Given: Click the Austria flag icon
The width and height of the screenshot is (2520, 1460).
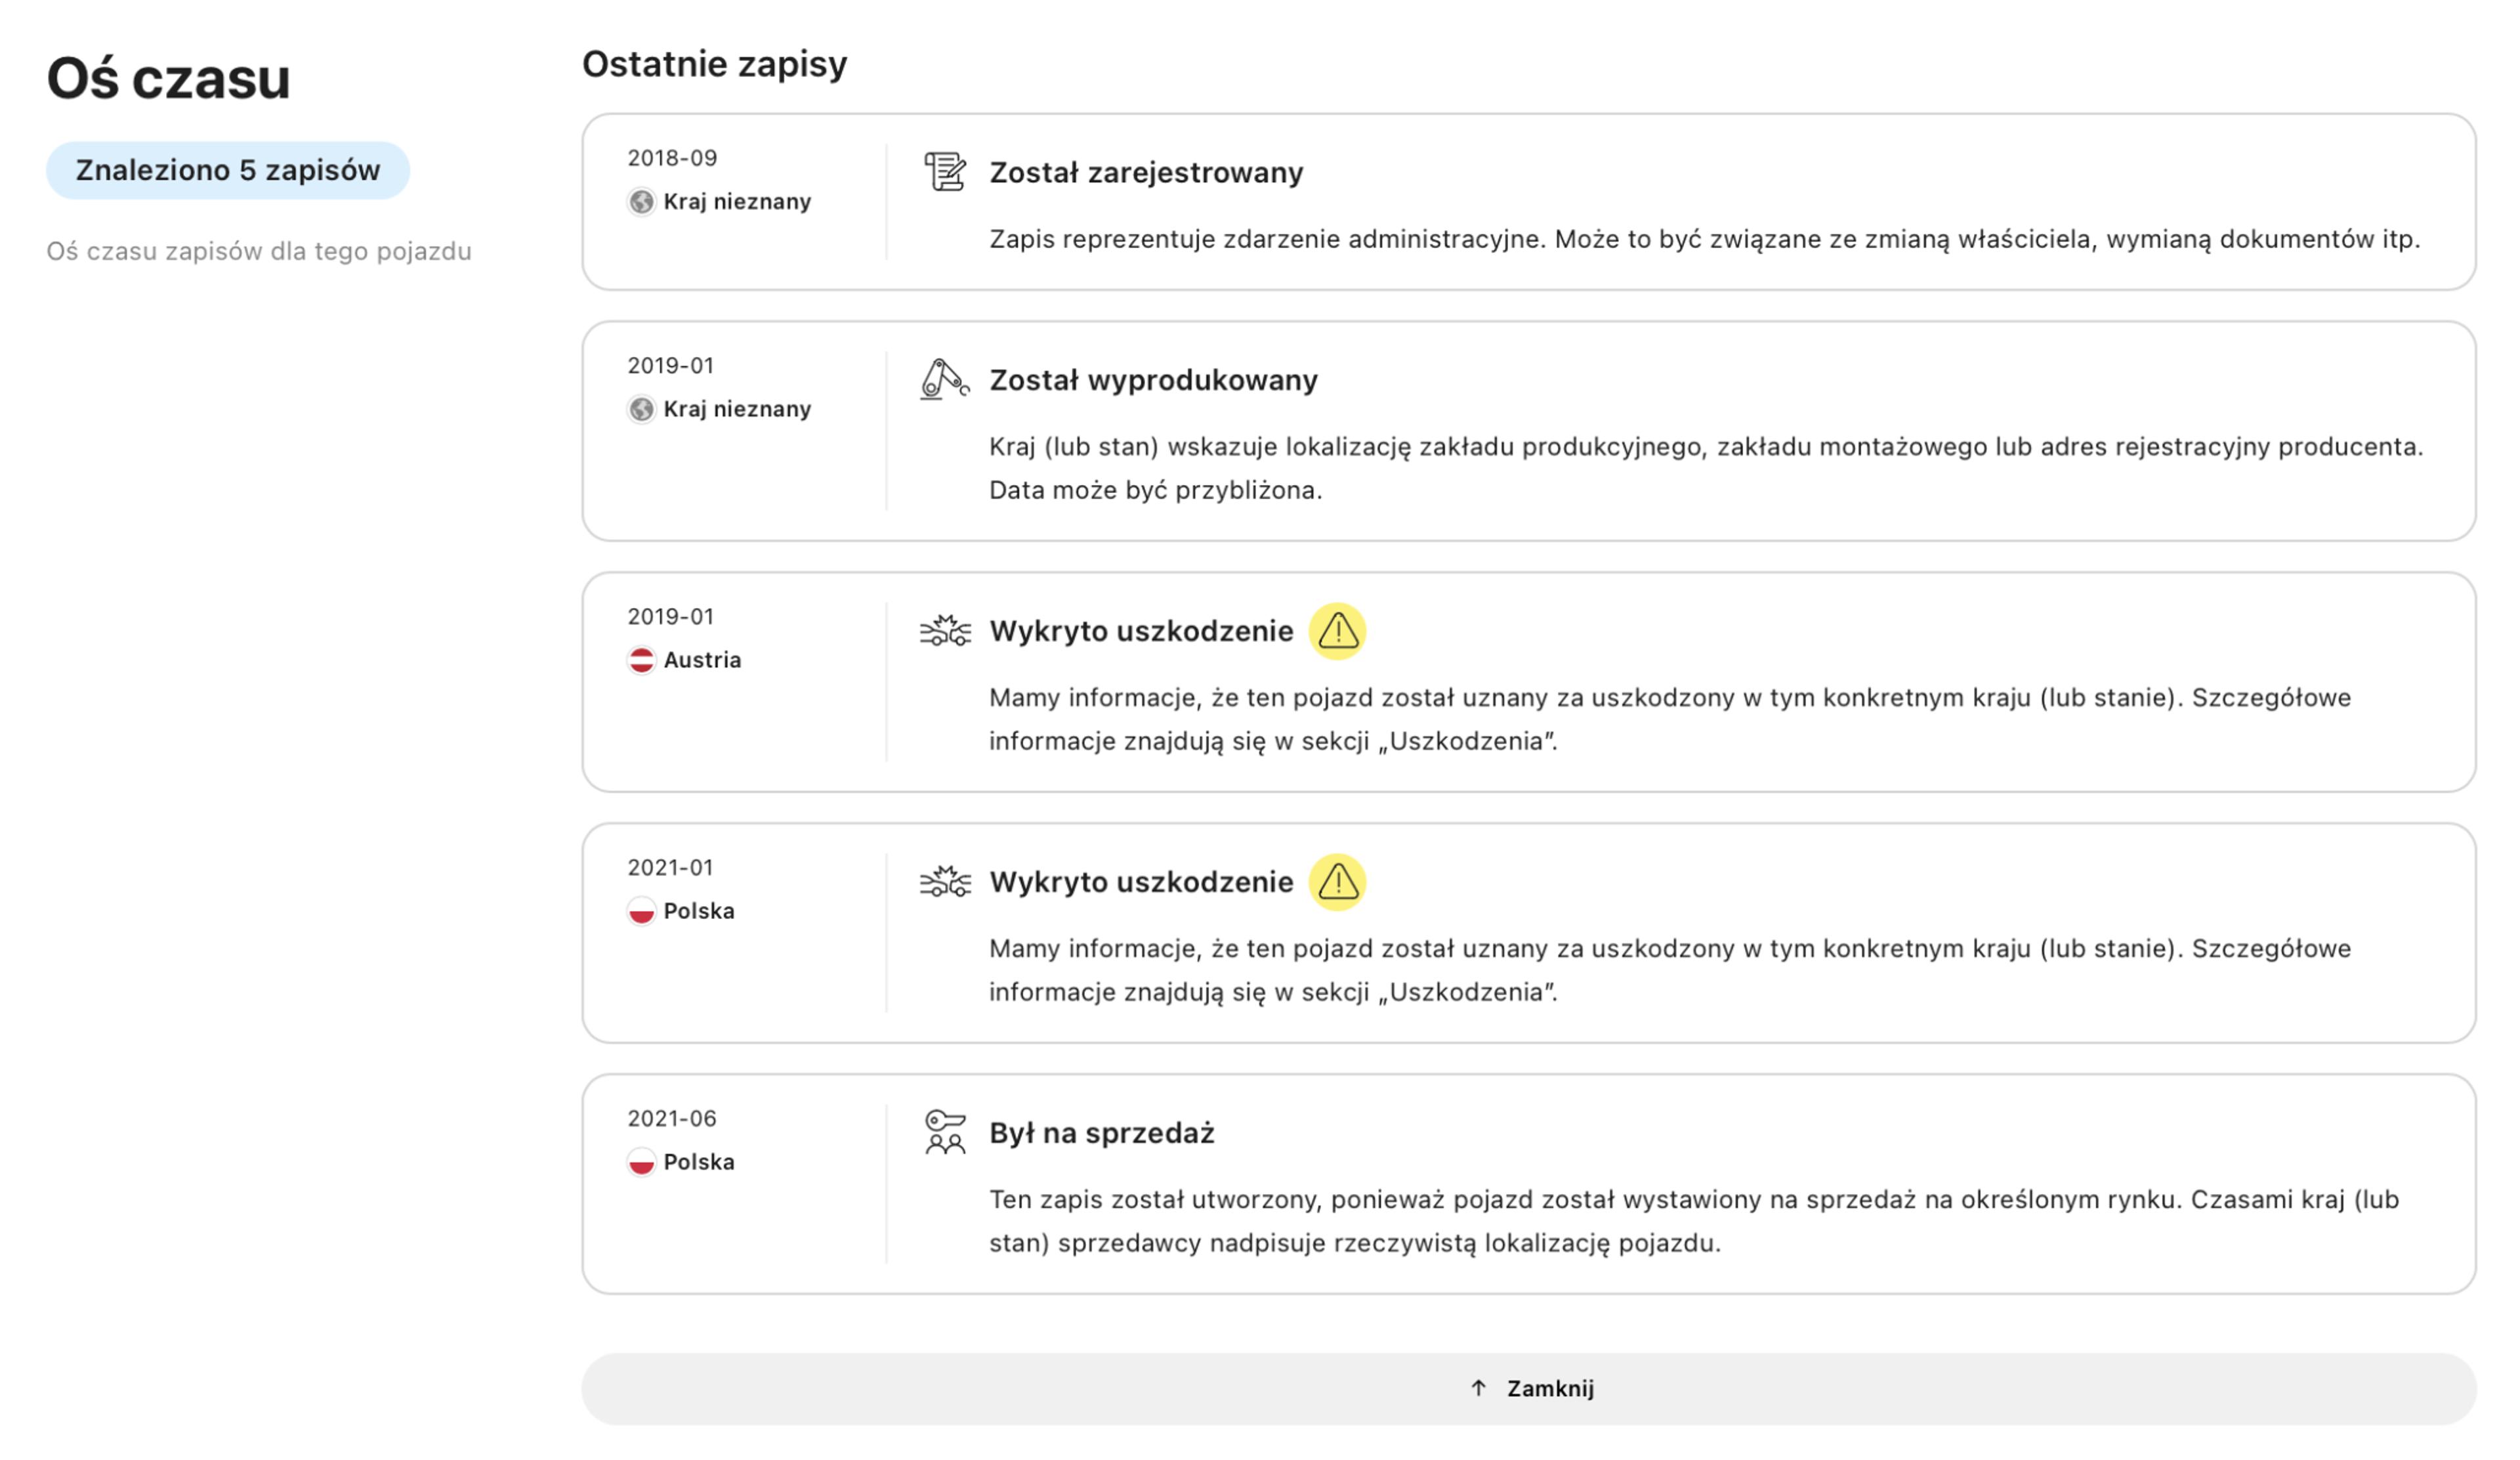Looking at the screenshot, I should click(x=641, y=660).
